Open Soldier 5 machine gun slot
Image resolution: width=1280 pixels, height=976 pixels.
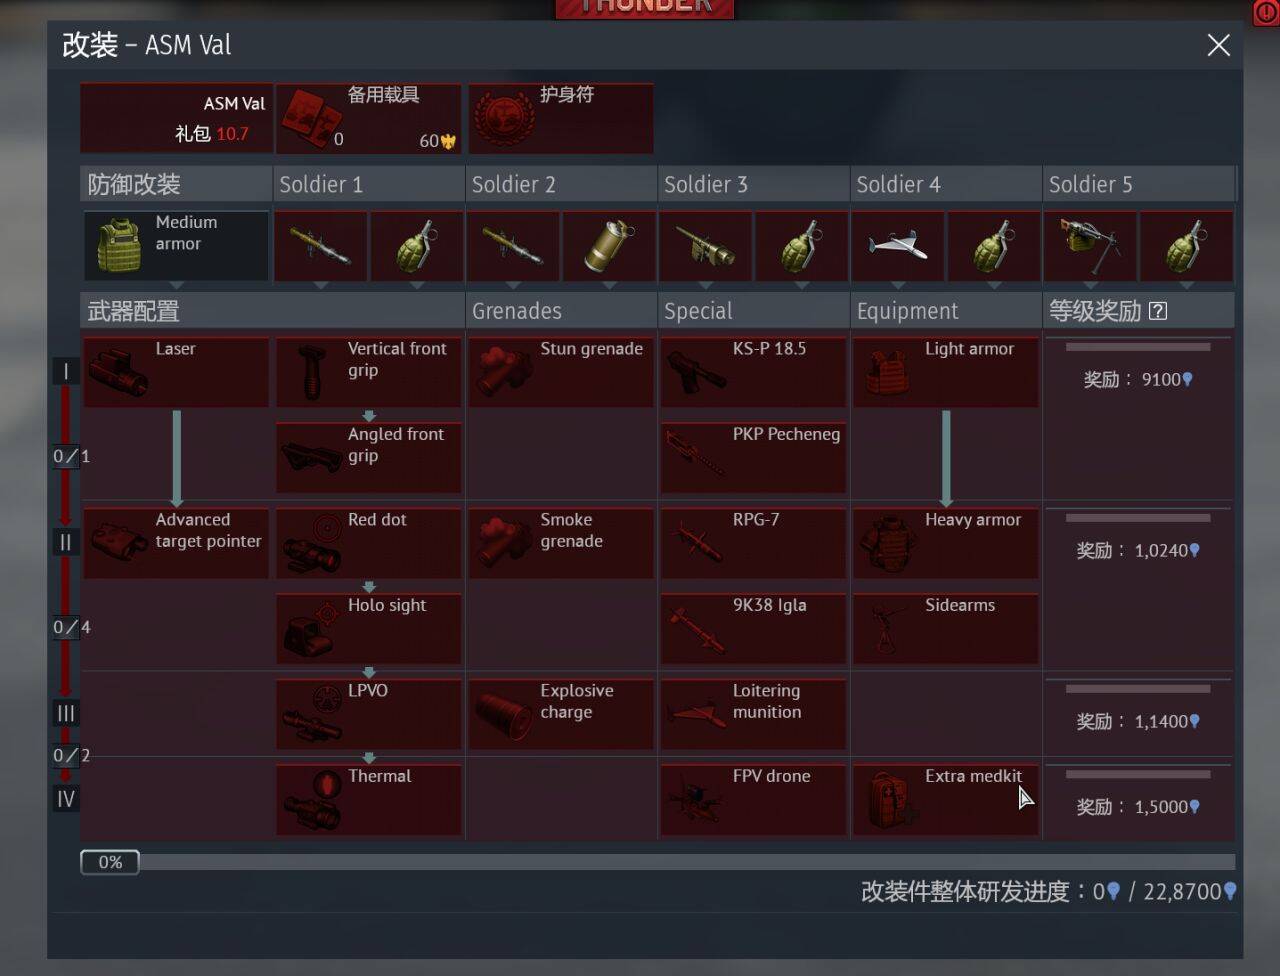coord(1090,246)
